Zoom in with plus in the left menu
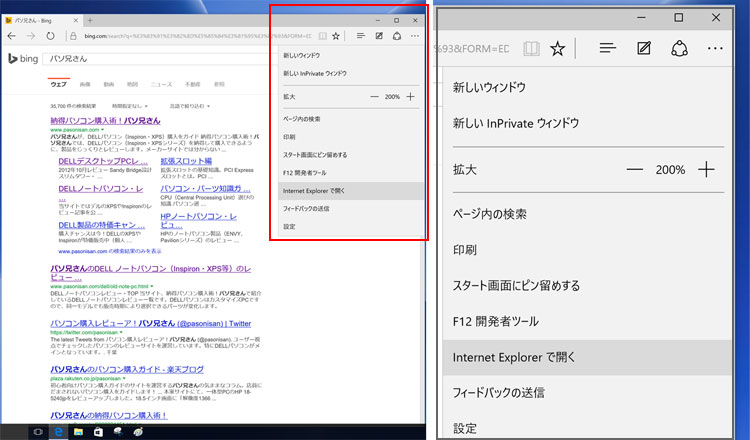 coord(410,97)
